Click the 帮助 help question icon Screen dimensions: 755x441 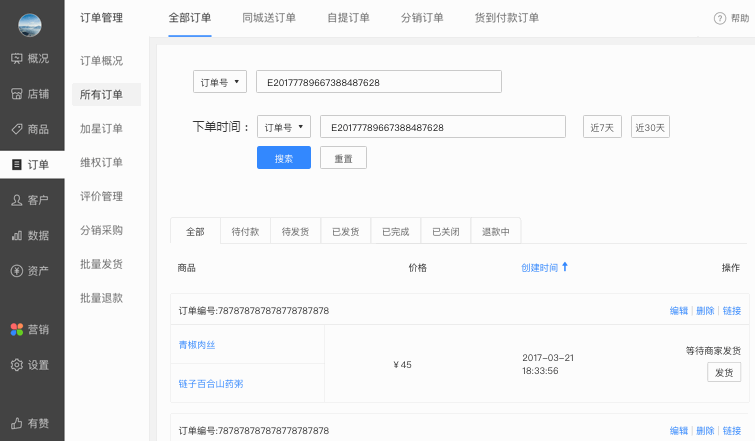coord(720,19)
